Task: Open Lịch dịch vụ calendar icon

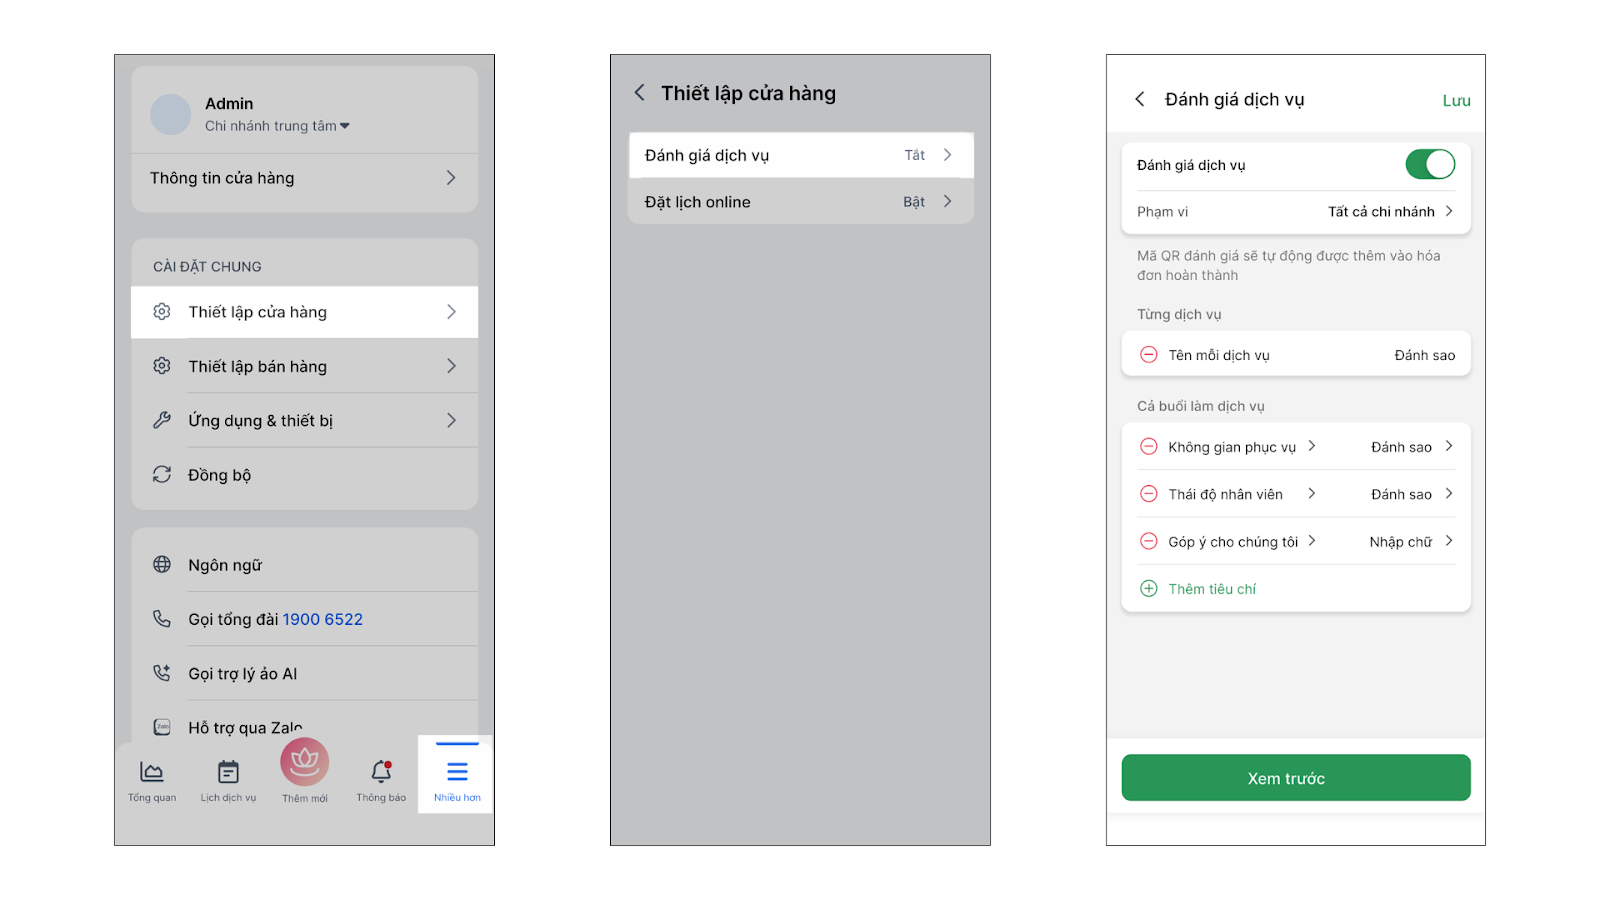Action: click(x=228, y=772)
